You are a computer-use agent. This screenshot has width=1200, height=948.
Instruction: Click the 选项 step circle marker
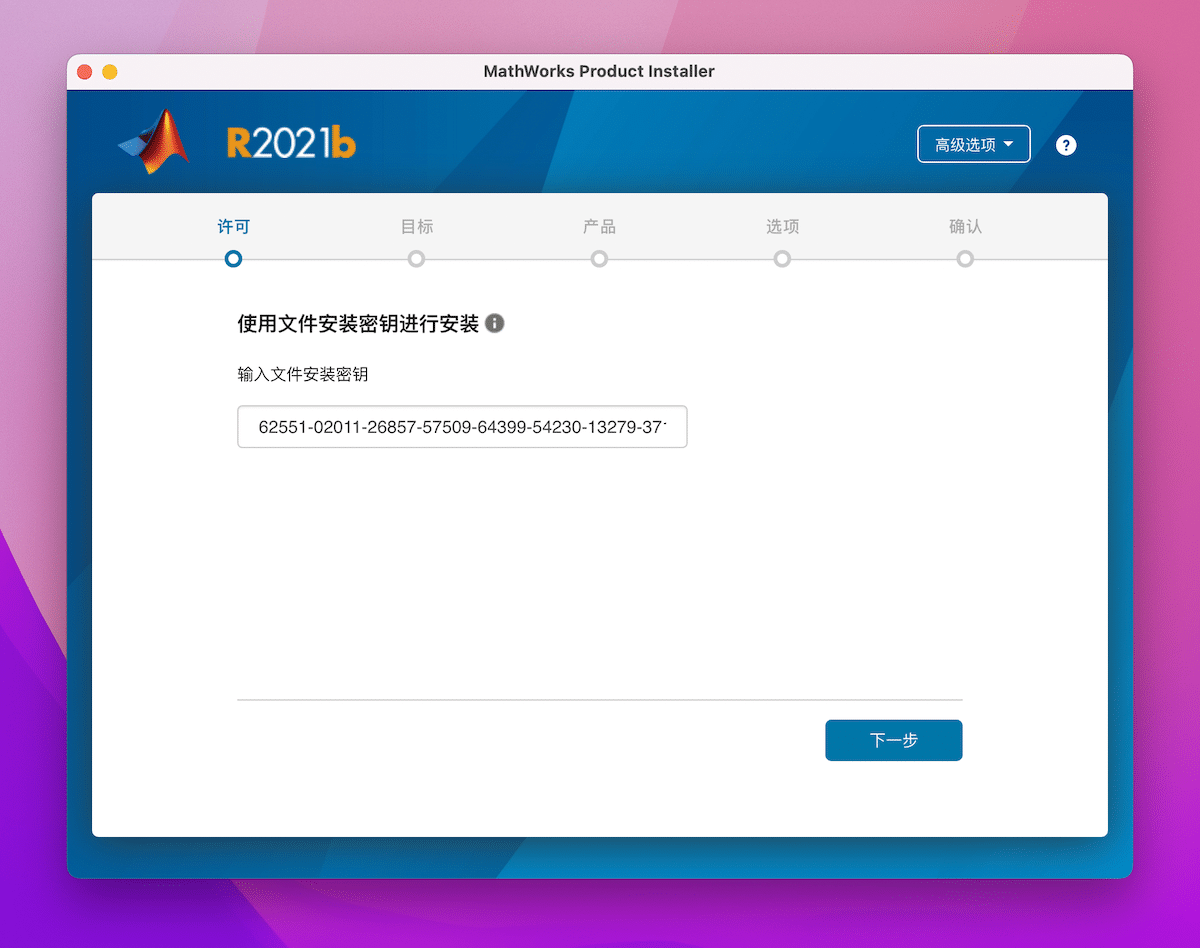(x=782, y=259)
